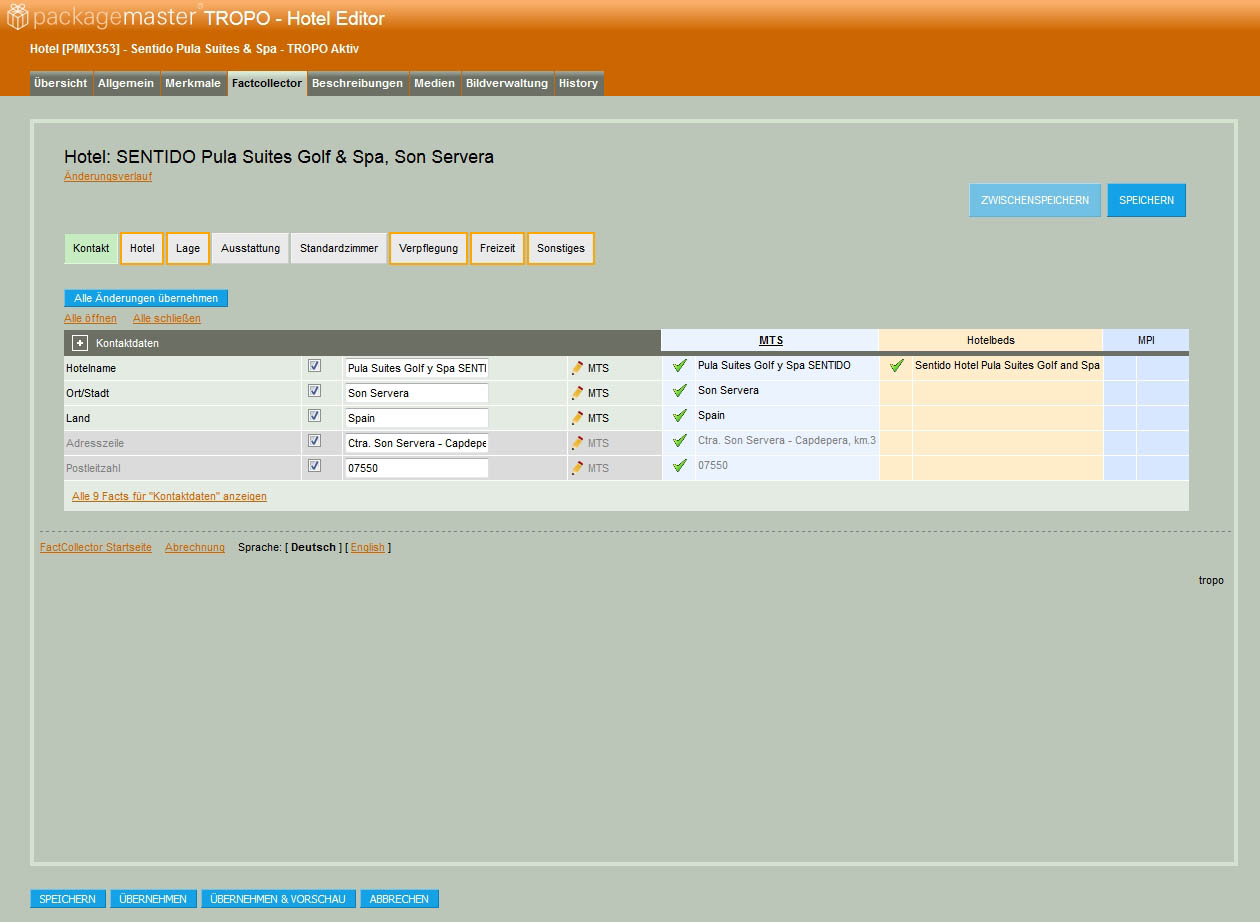The width and height of the screenshot is (1260, 922).
Task: Open the Sonstiges category tab
Action: [x=561, y=249]
